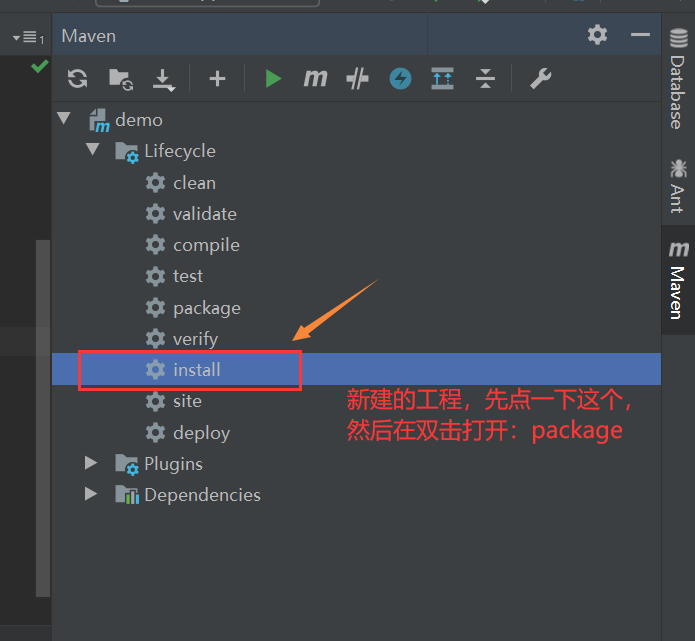Select the Dependencies folder row
Viewport: 695px width, 641px height.
(x=356, y=495)
